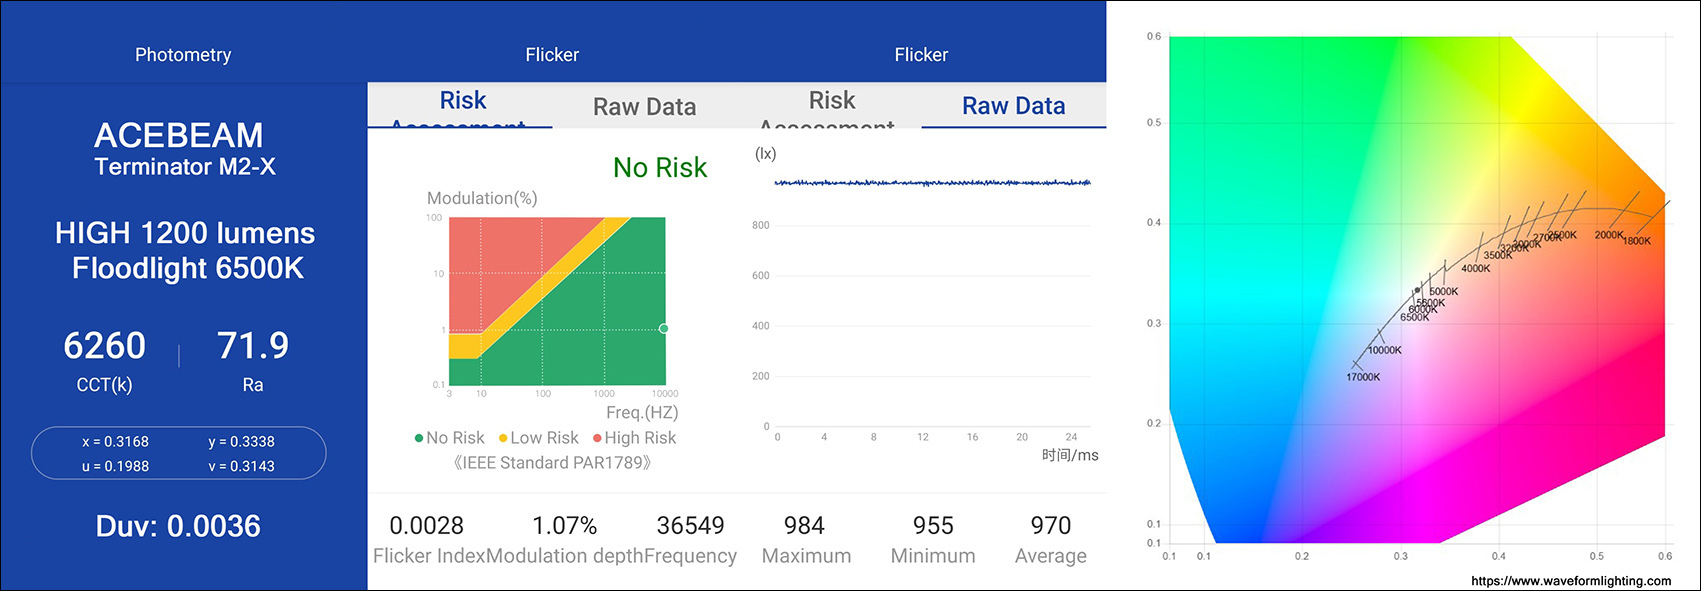The width and height of the screenshot is (1701, 591).
Task: Click the blue lux waveform line
Action: tap(932, 183)
